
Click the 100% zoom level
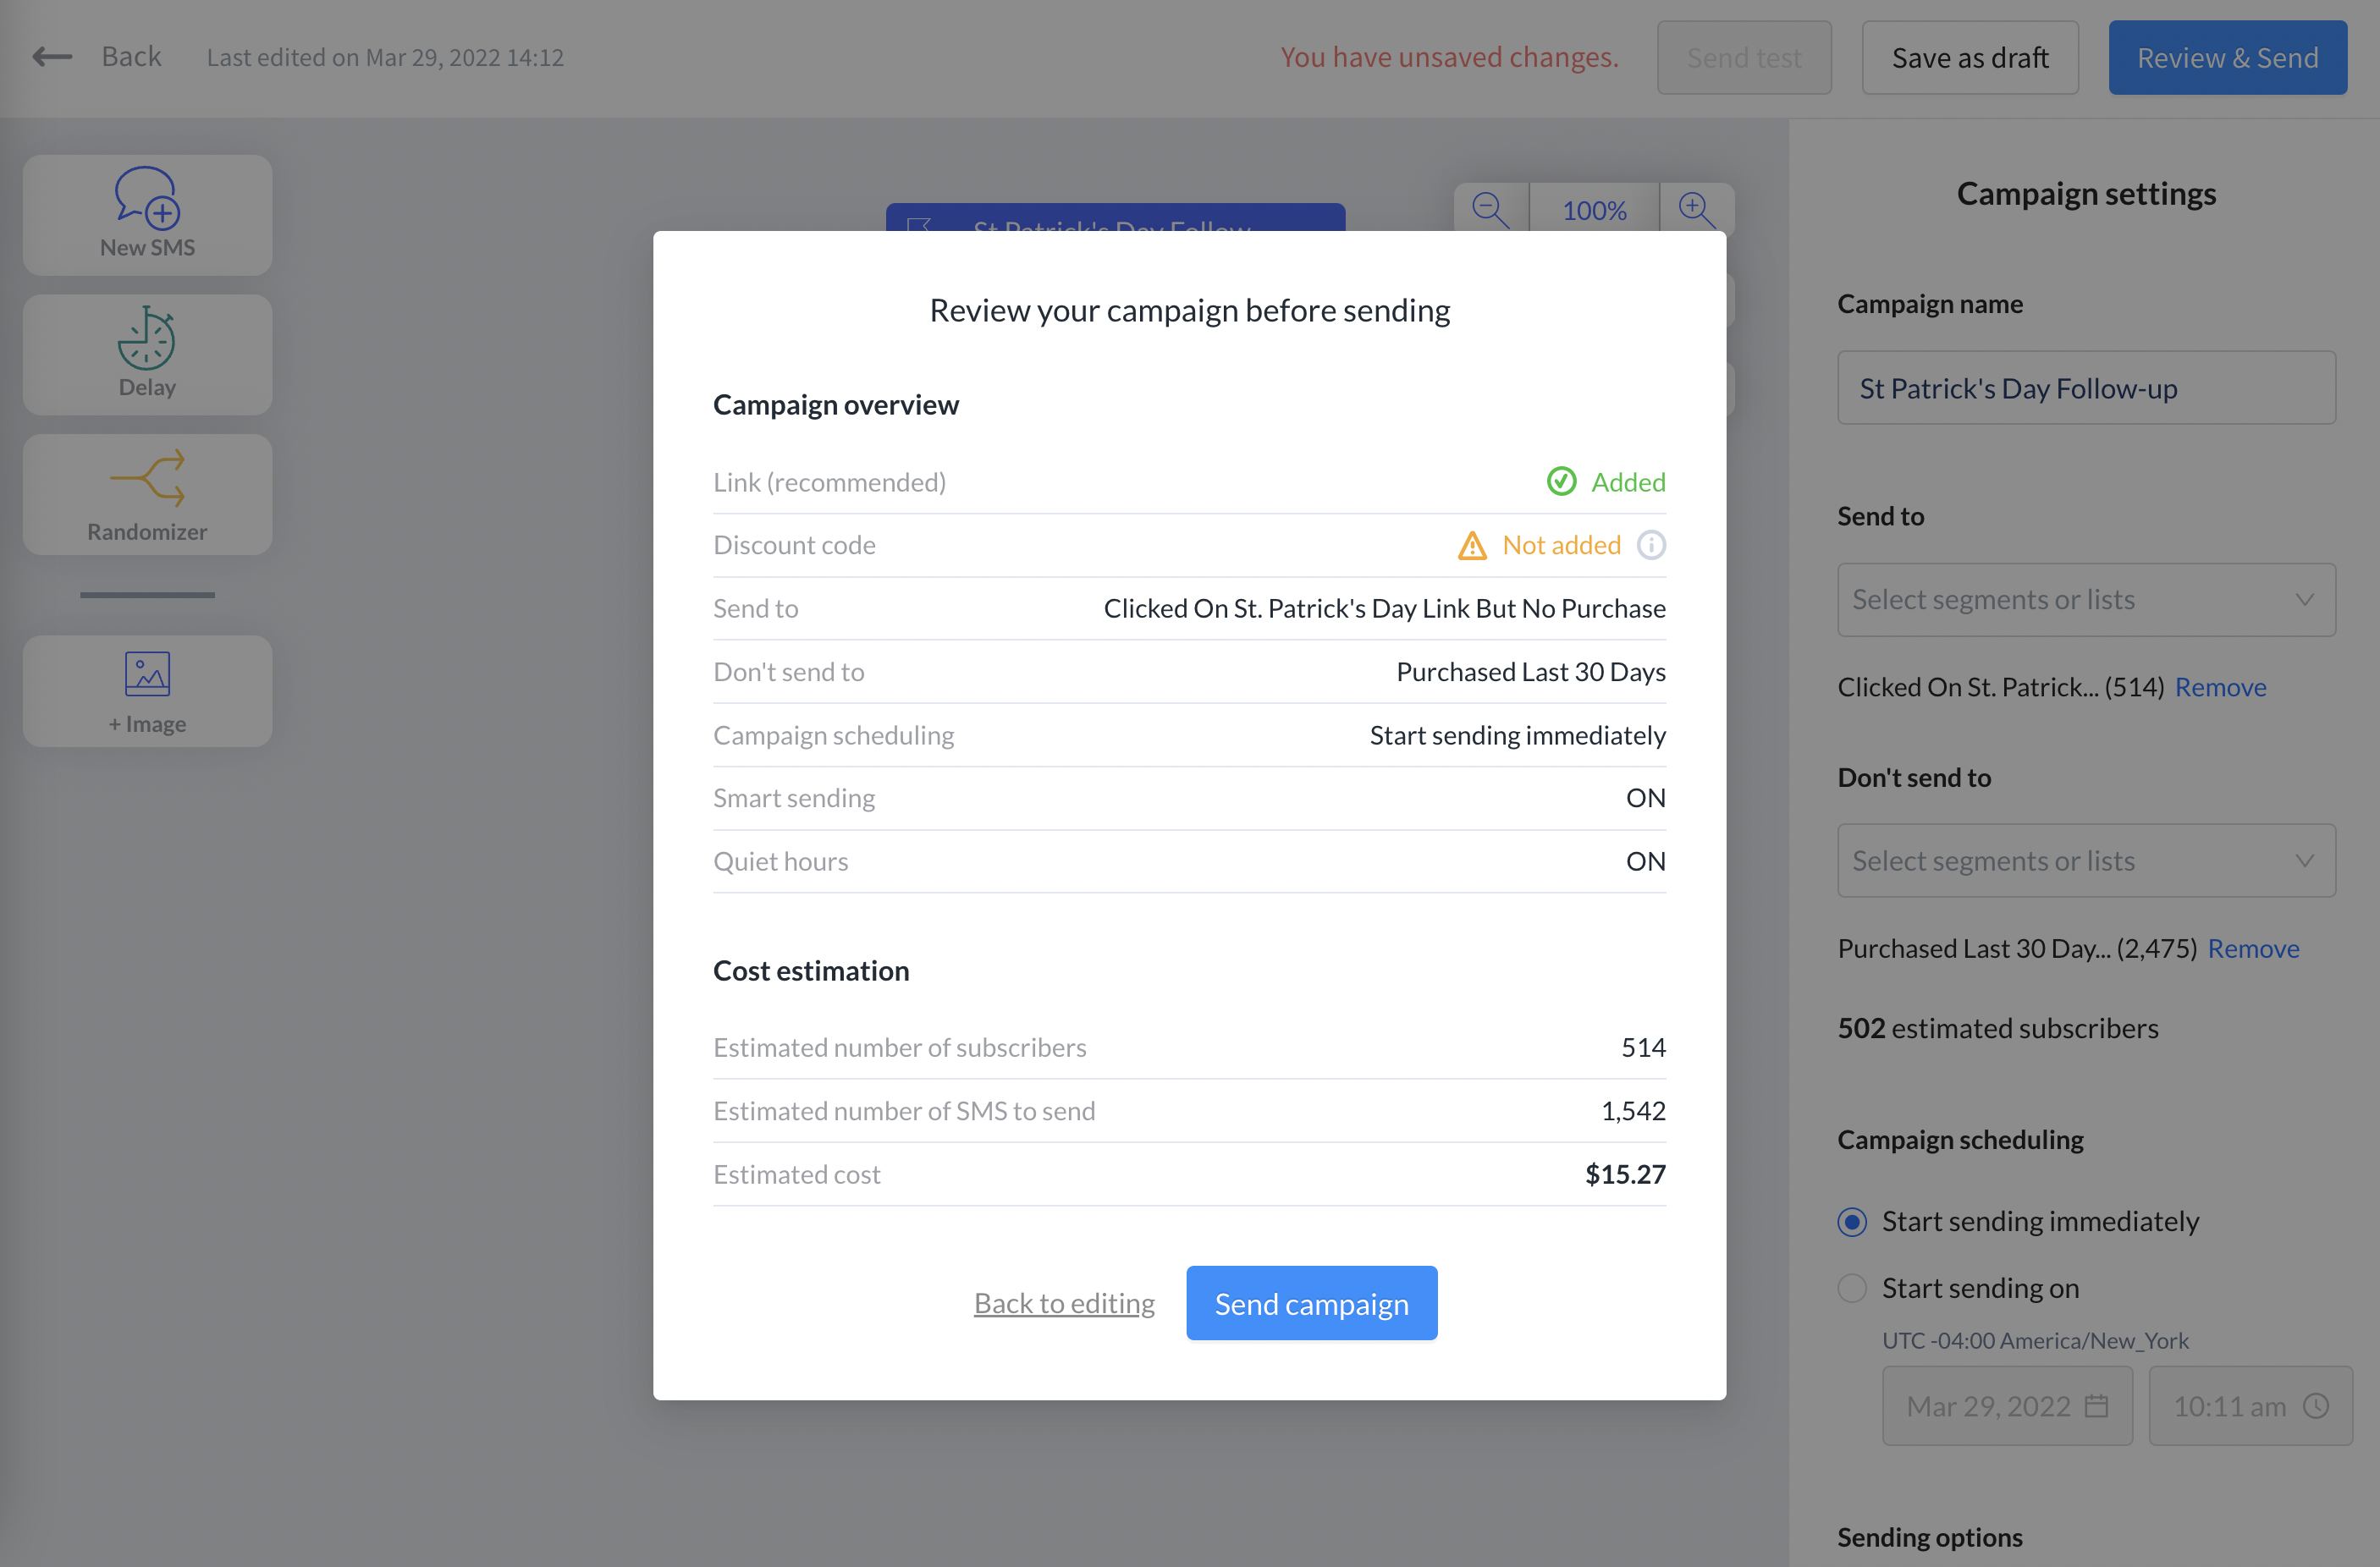click(x=1594, y=210)
